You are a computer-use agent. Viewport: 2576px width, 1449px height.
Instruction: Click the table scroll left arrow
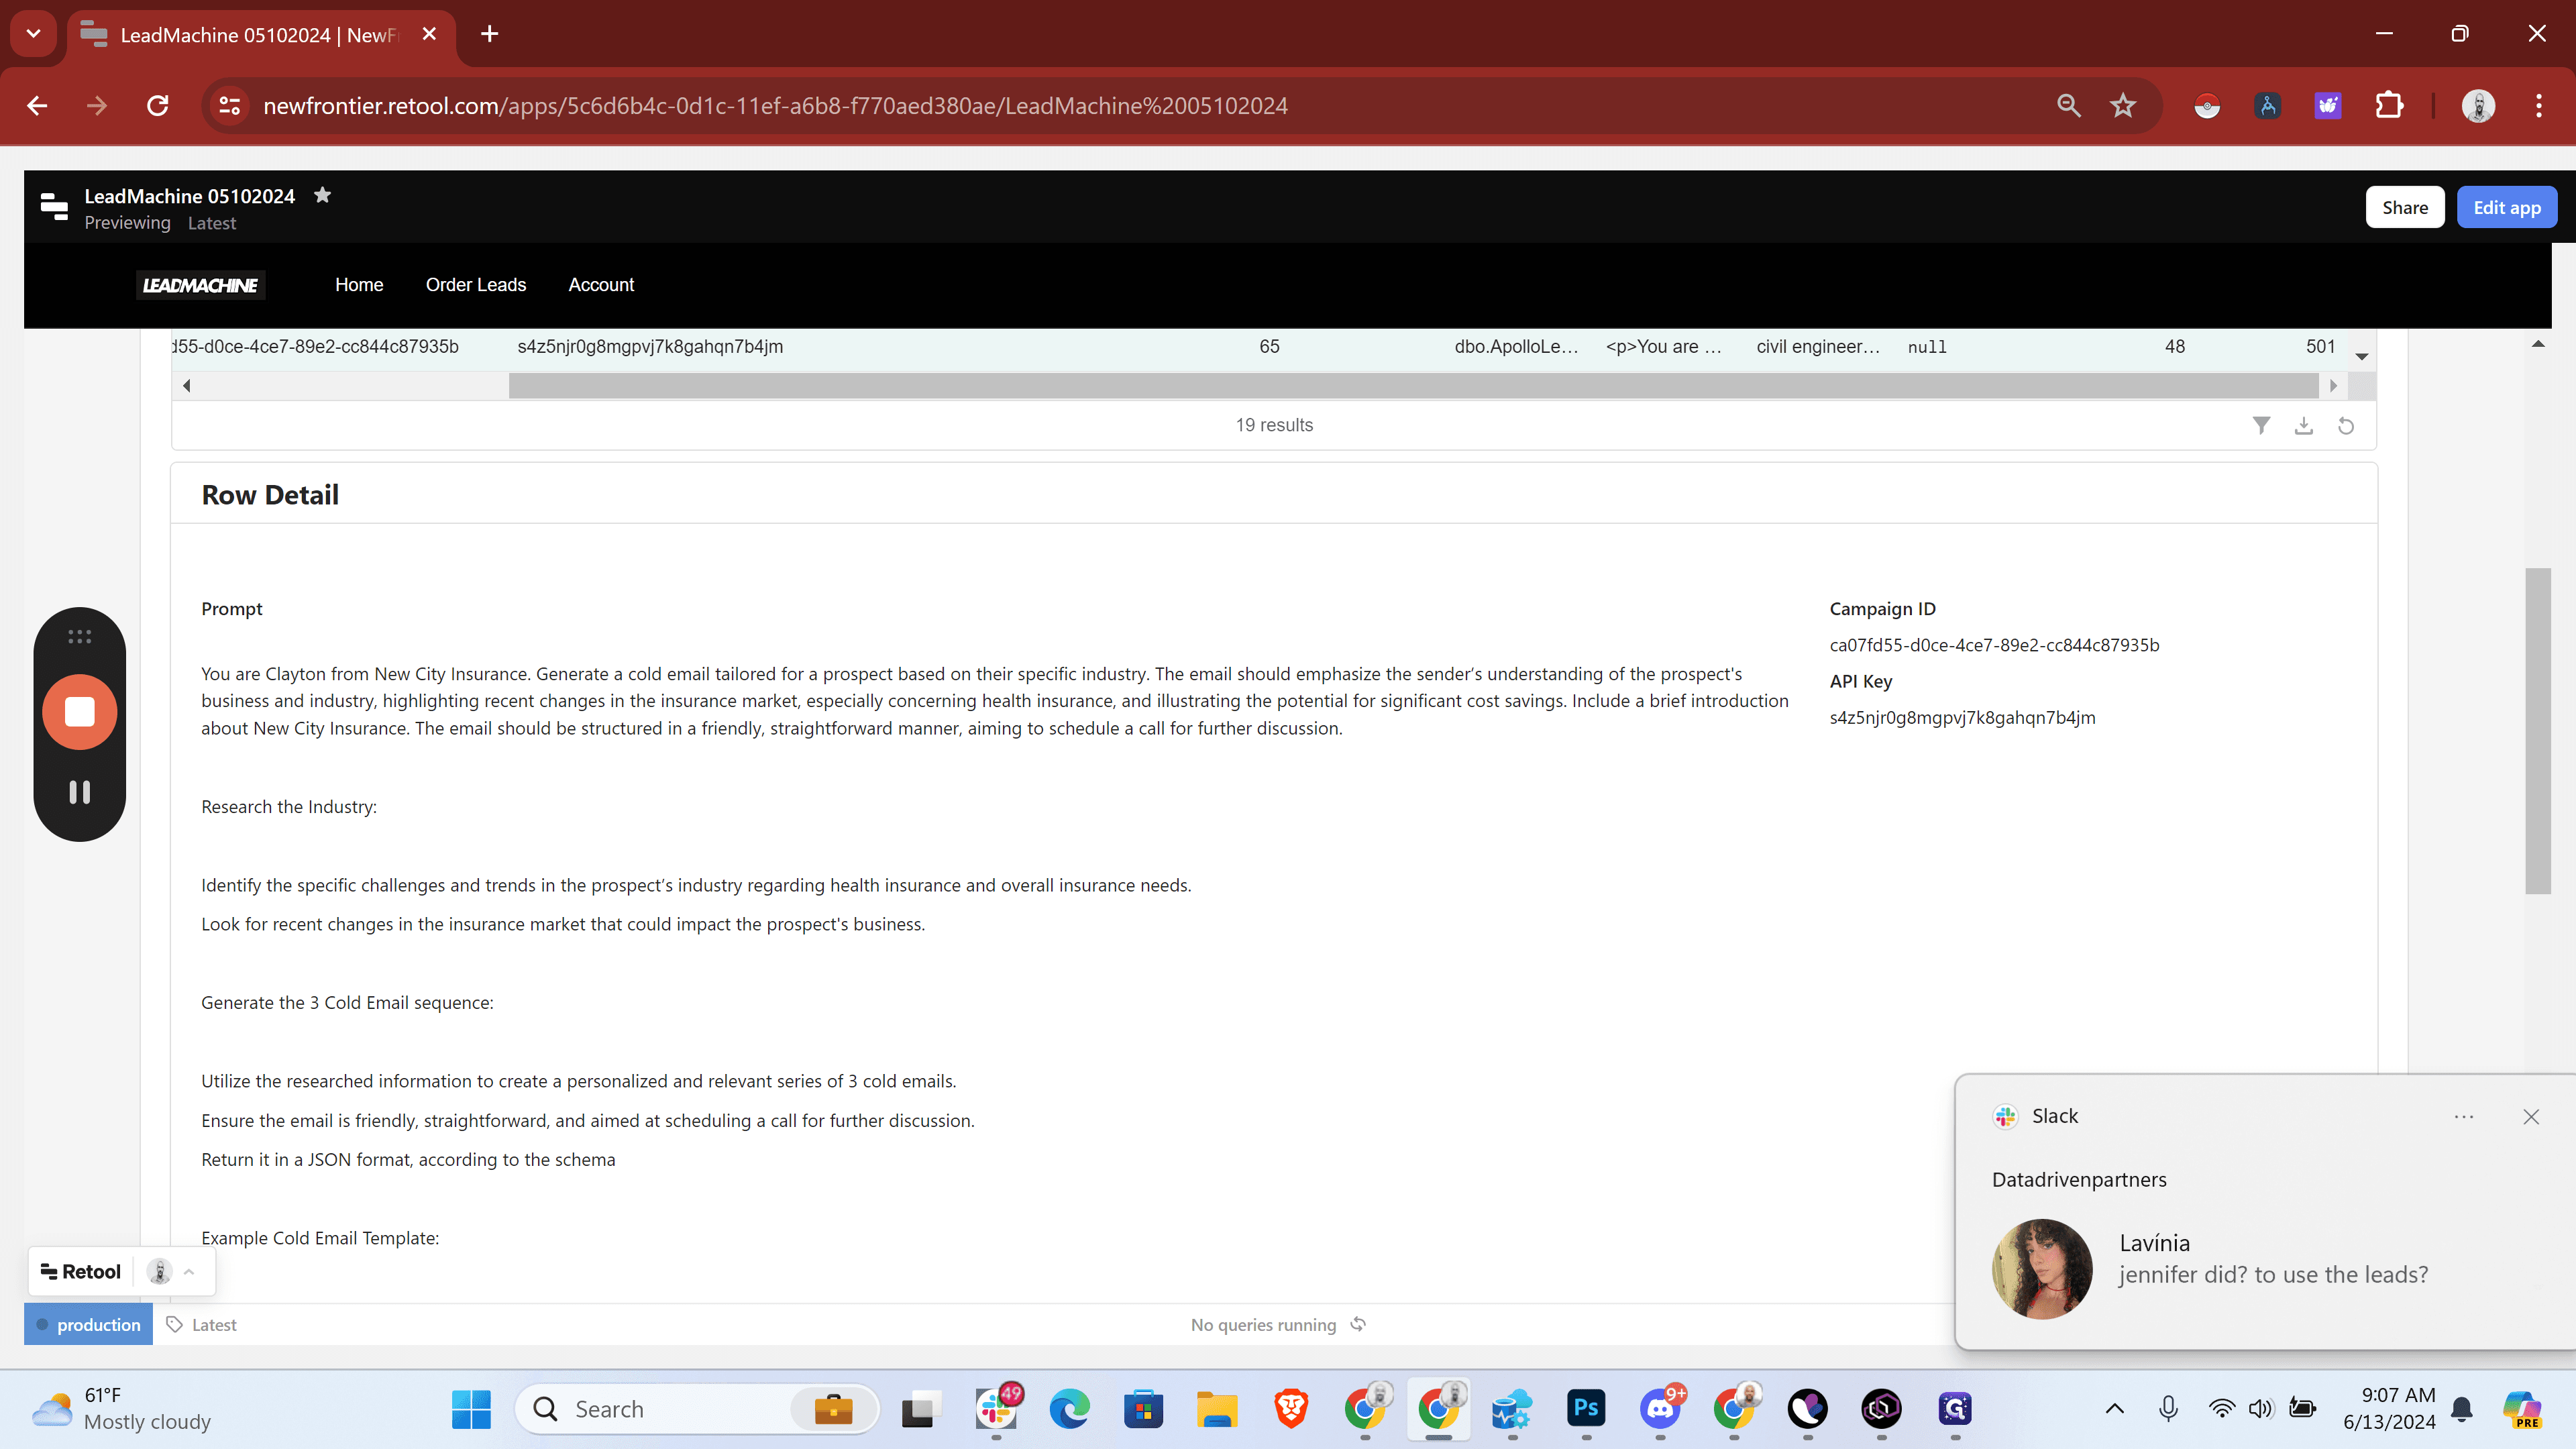pos(186,385)
